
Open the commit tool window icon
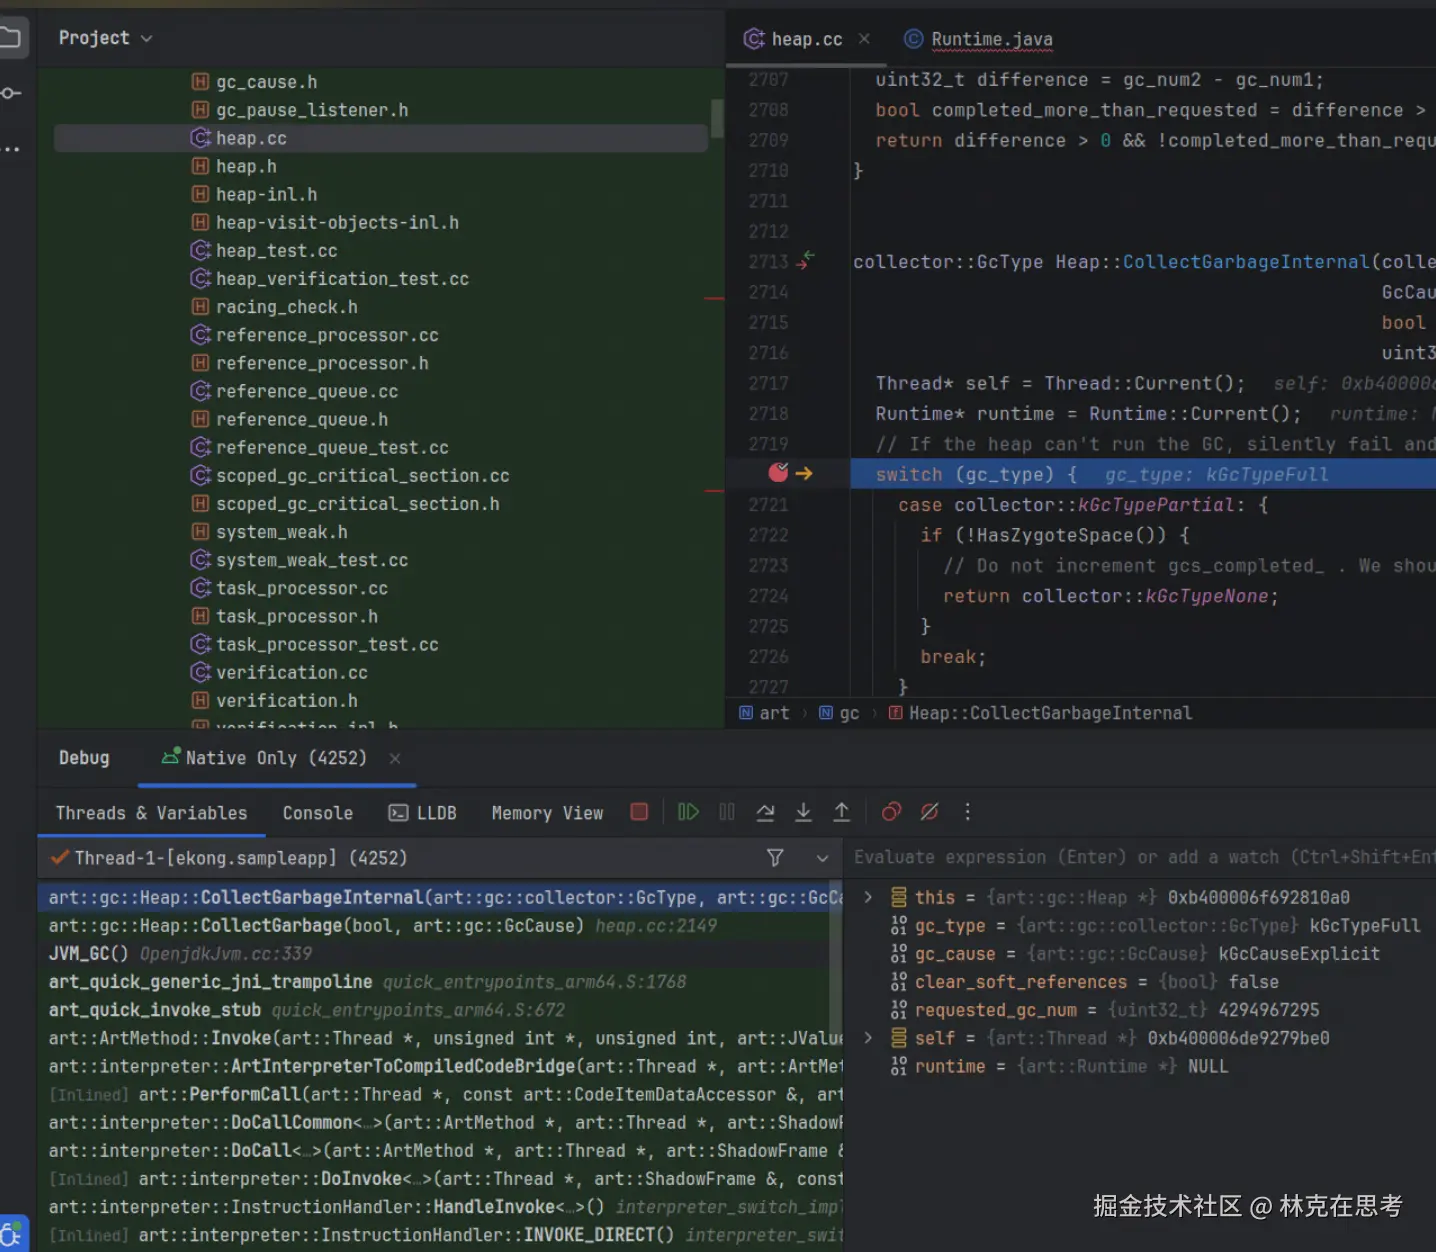click(11, 93)
